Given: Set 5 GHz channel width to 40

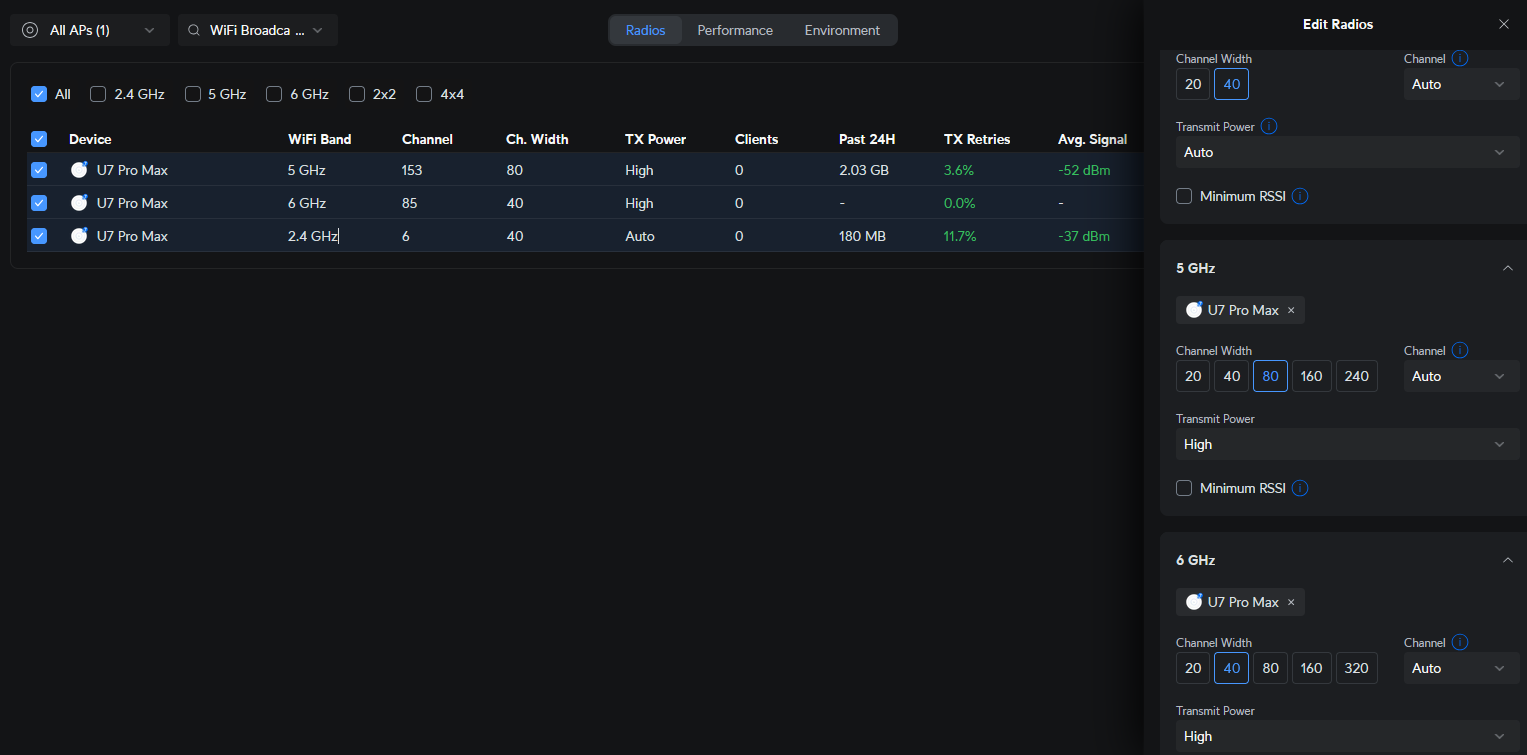Looking at the screenshot, I should 1232,376.
